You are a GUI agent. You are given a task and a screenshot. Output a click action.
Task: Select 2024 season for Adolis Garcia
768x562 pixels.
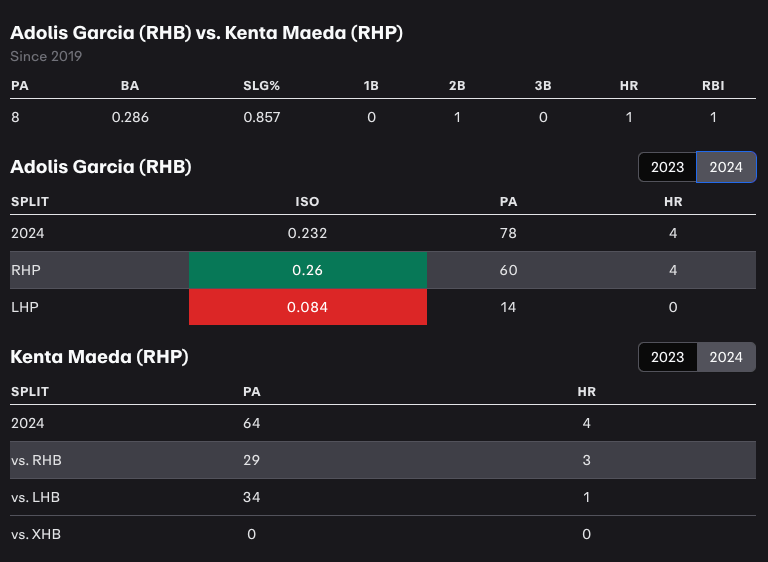pyautogui.click(x=726, y=167)
